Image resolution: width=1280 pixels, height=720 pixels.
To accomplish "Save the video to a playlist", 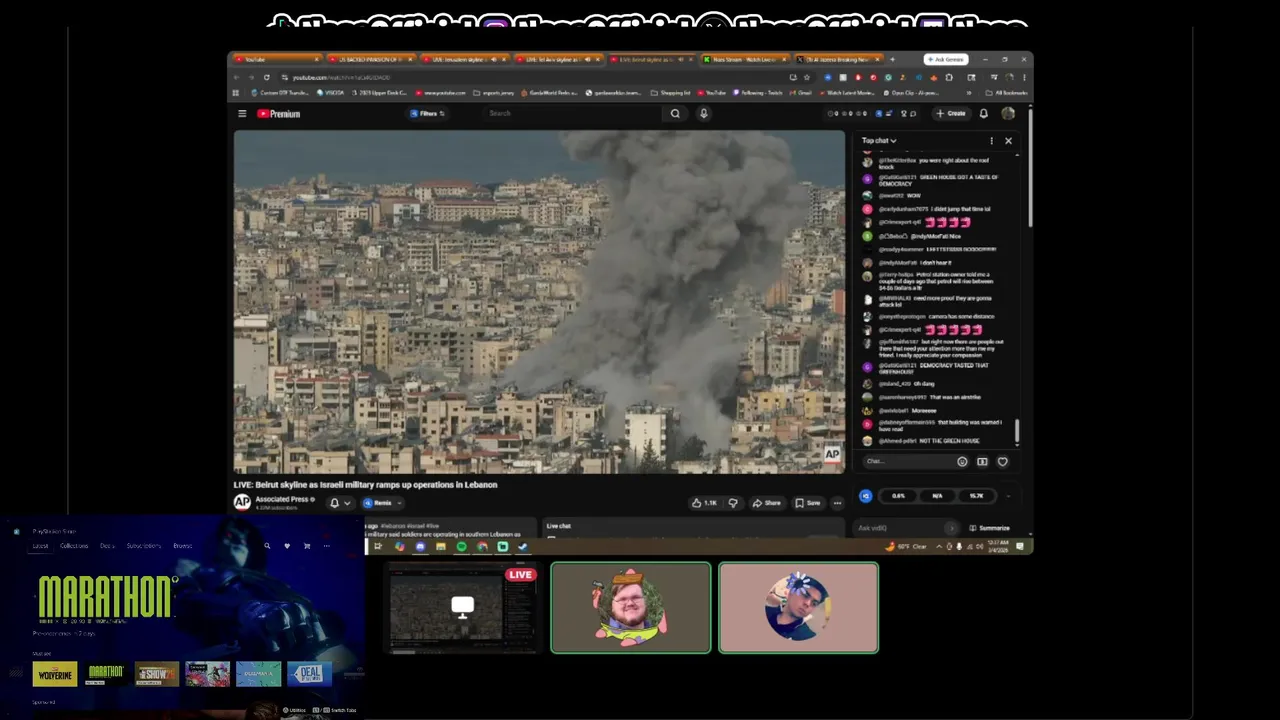I will pos(808,503).
